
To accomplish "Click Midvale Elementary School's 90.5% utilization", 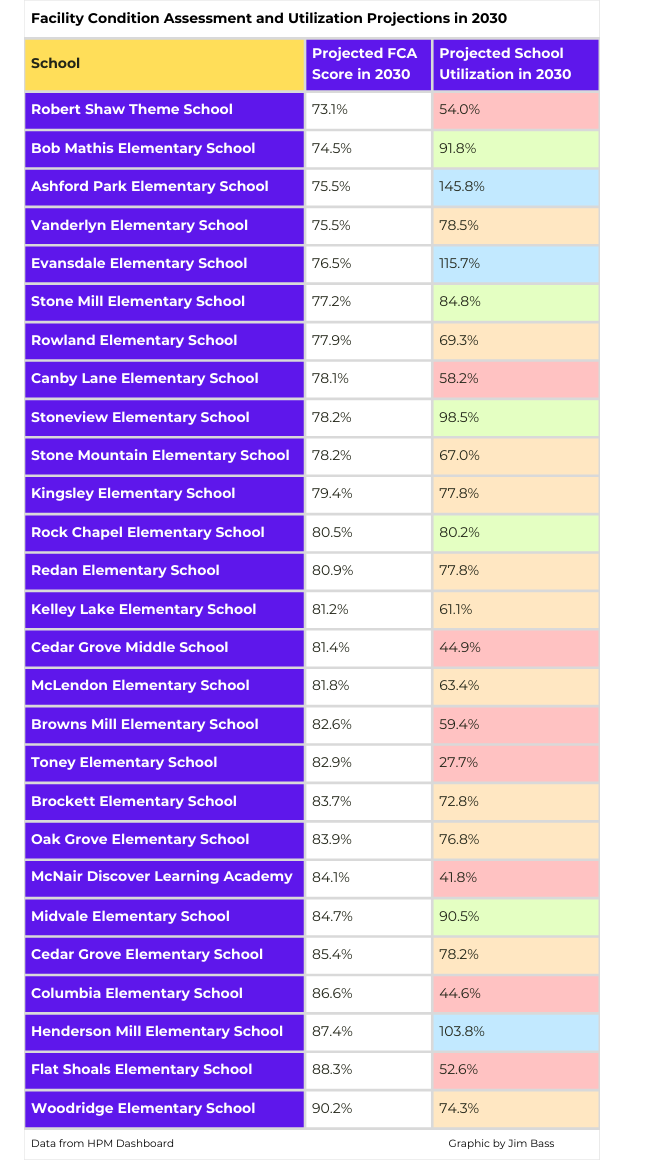I will click(516, 916).
